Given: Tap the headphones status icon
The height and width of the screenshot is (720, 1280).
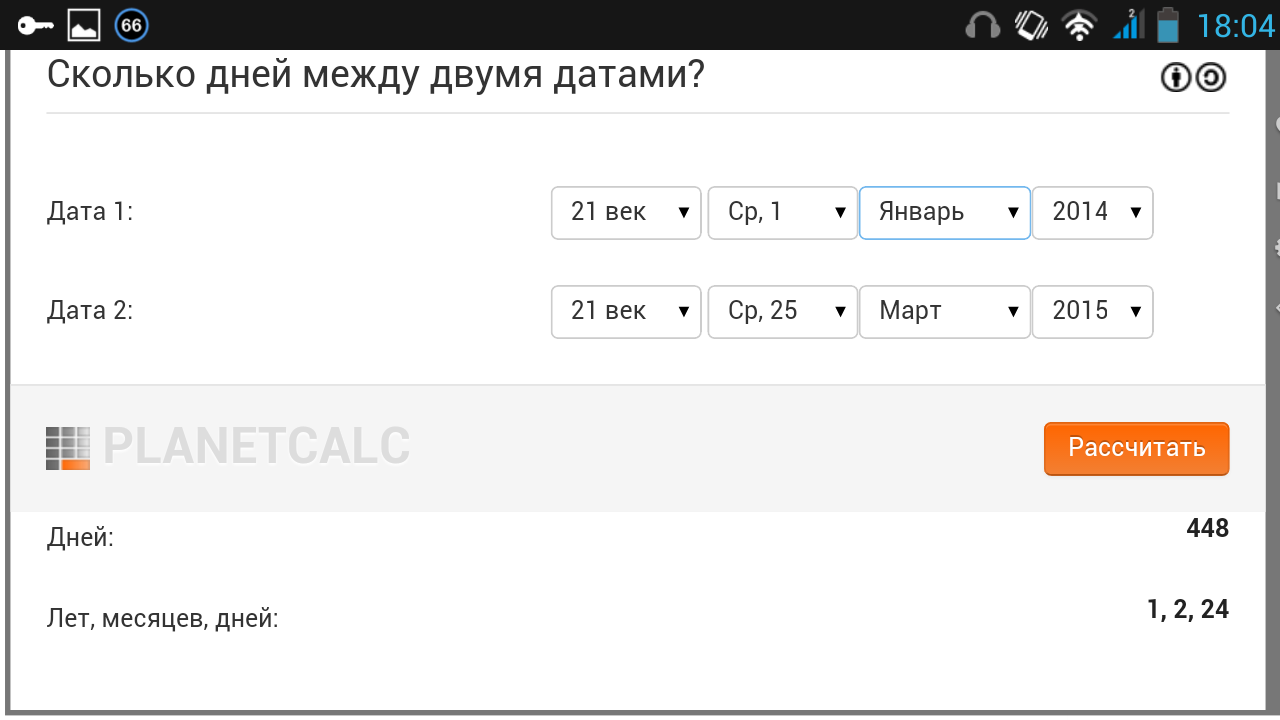Looking at the screenshot, I should coord(983,25).
